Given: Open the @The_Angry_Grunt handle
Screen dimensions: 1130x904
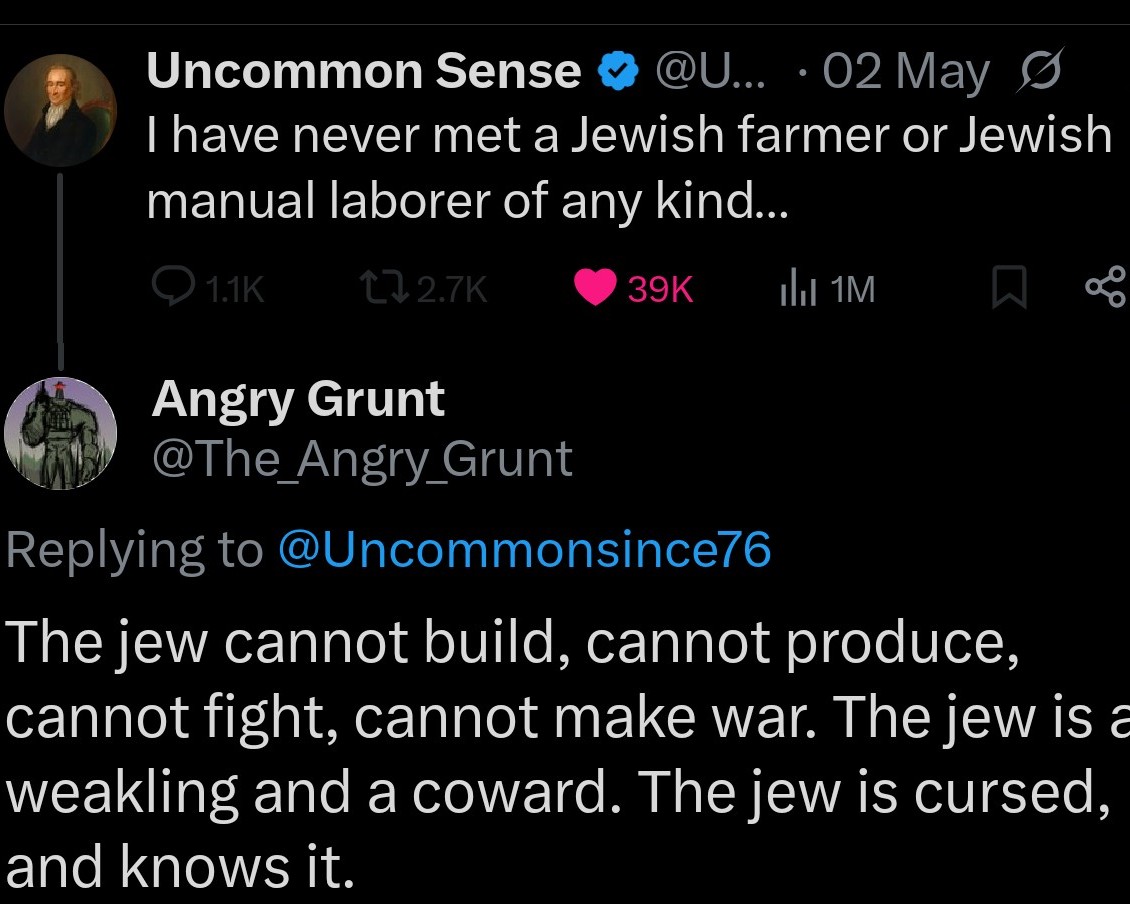Looking at the screenshot, I should pyautogui.click(x=362, y=459).
